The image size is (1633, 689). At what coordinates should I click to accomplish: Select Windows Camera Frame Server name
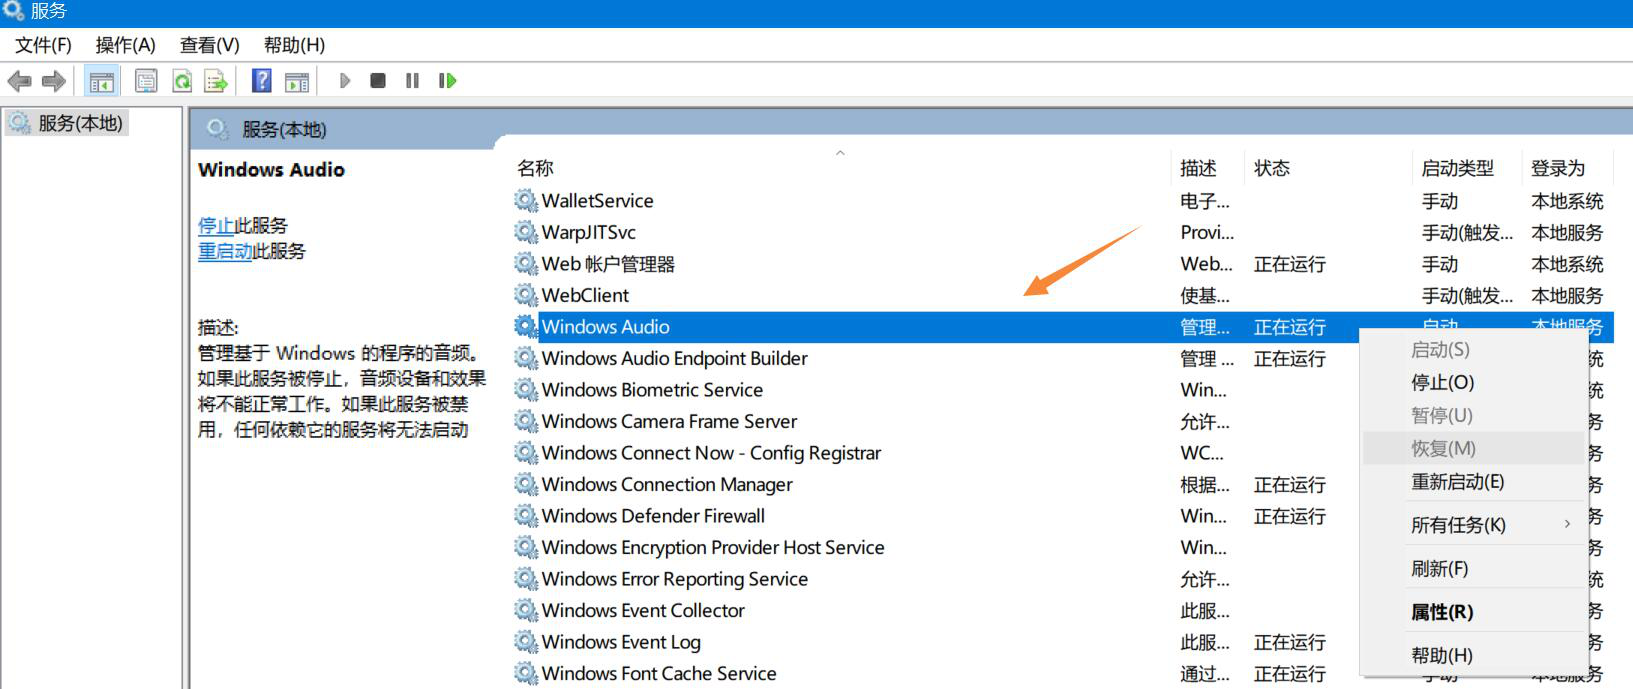click(x=669, y=421)
